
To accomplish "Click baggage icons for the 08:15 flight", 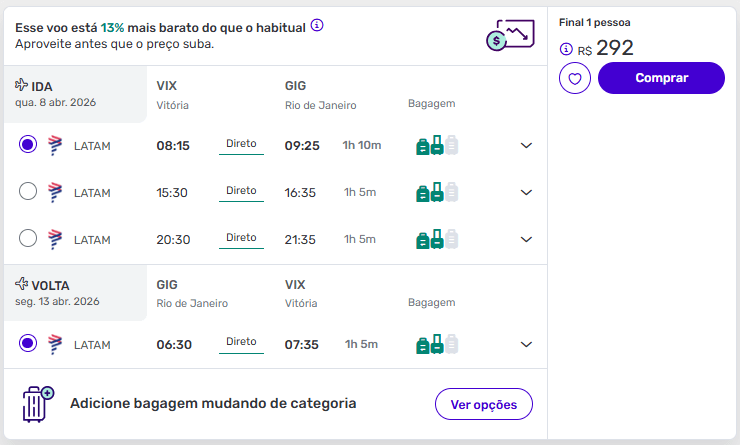I will click(x=436, y=146).
